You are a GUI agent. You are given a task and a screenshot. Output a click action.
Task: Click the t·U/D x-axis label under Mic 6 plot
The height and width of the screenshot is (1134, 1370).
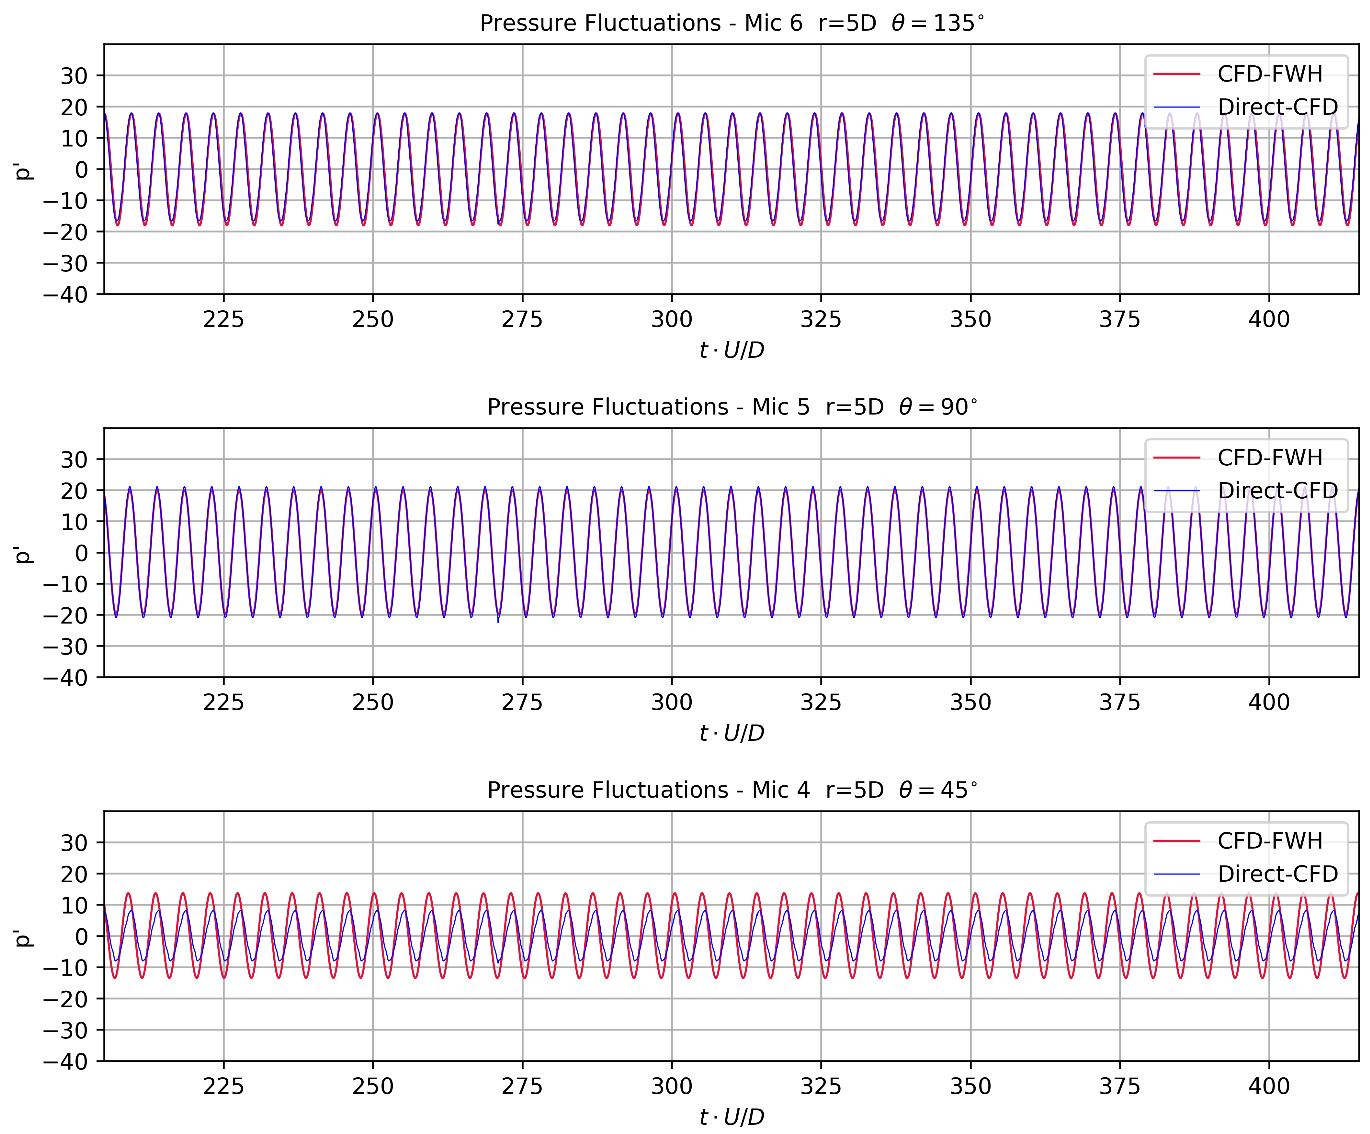point(731,350)
